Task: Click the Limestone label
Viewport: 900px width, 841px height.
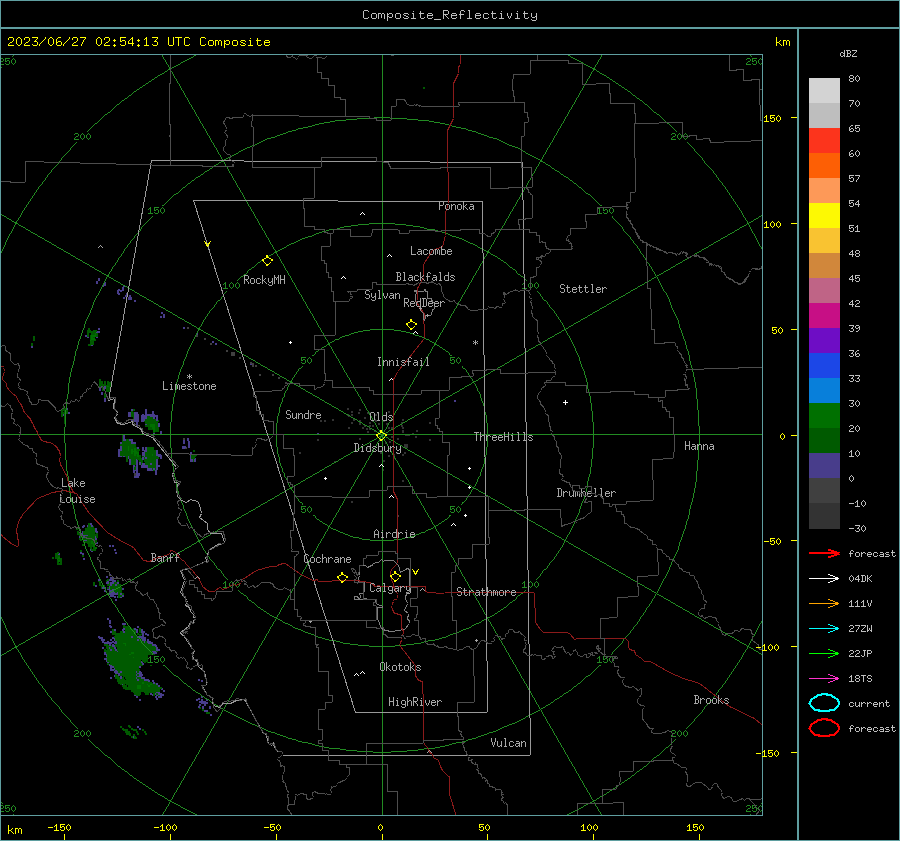Action: [x=189, y=386]
